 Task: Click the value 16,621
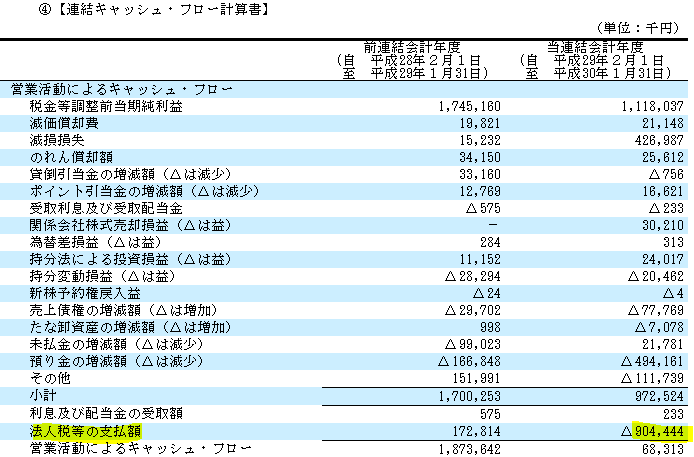click(663, 192)
